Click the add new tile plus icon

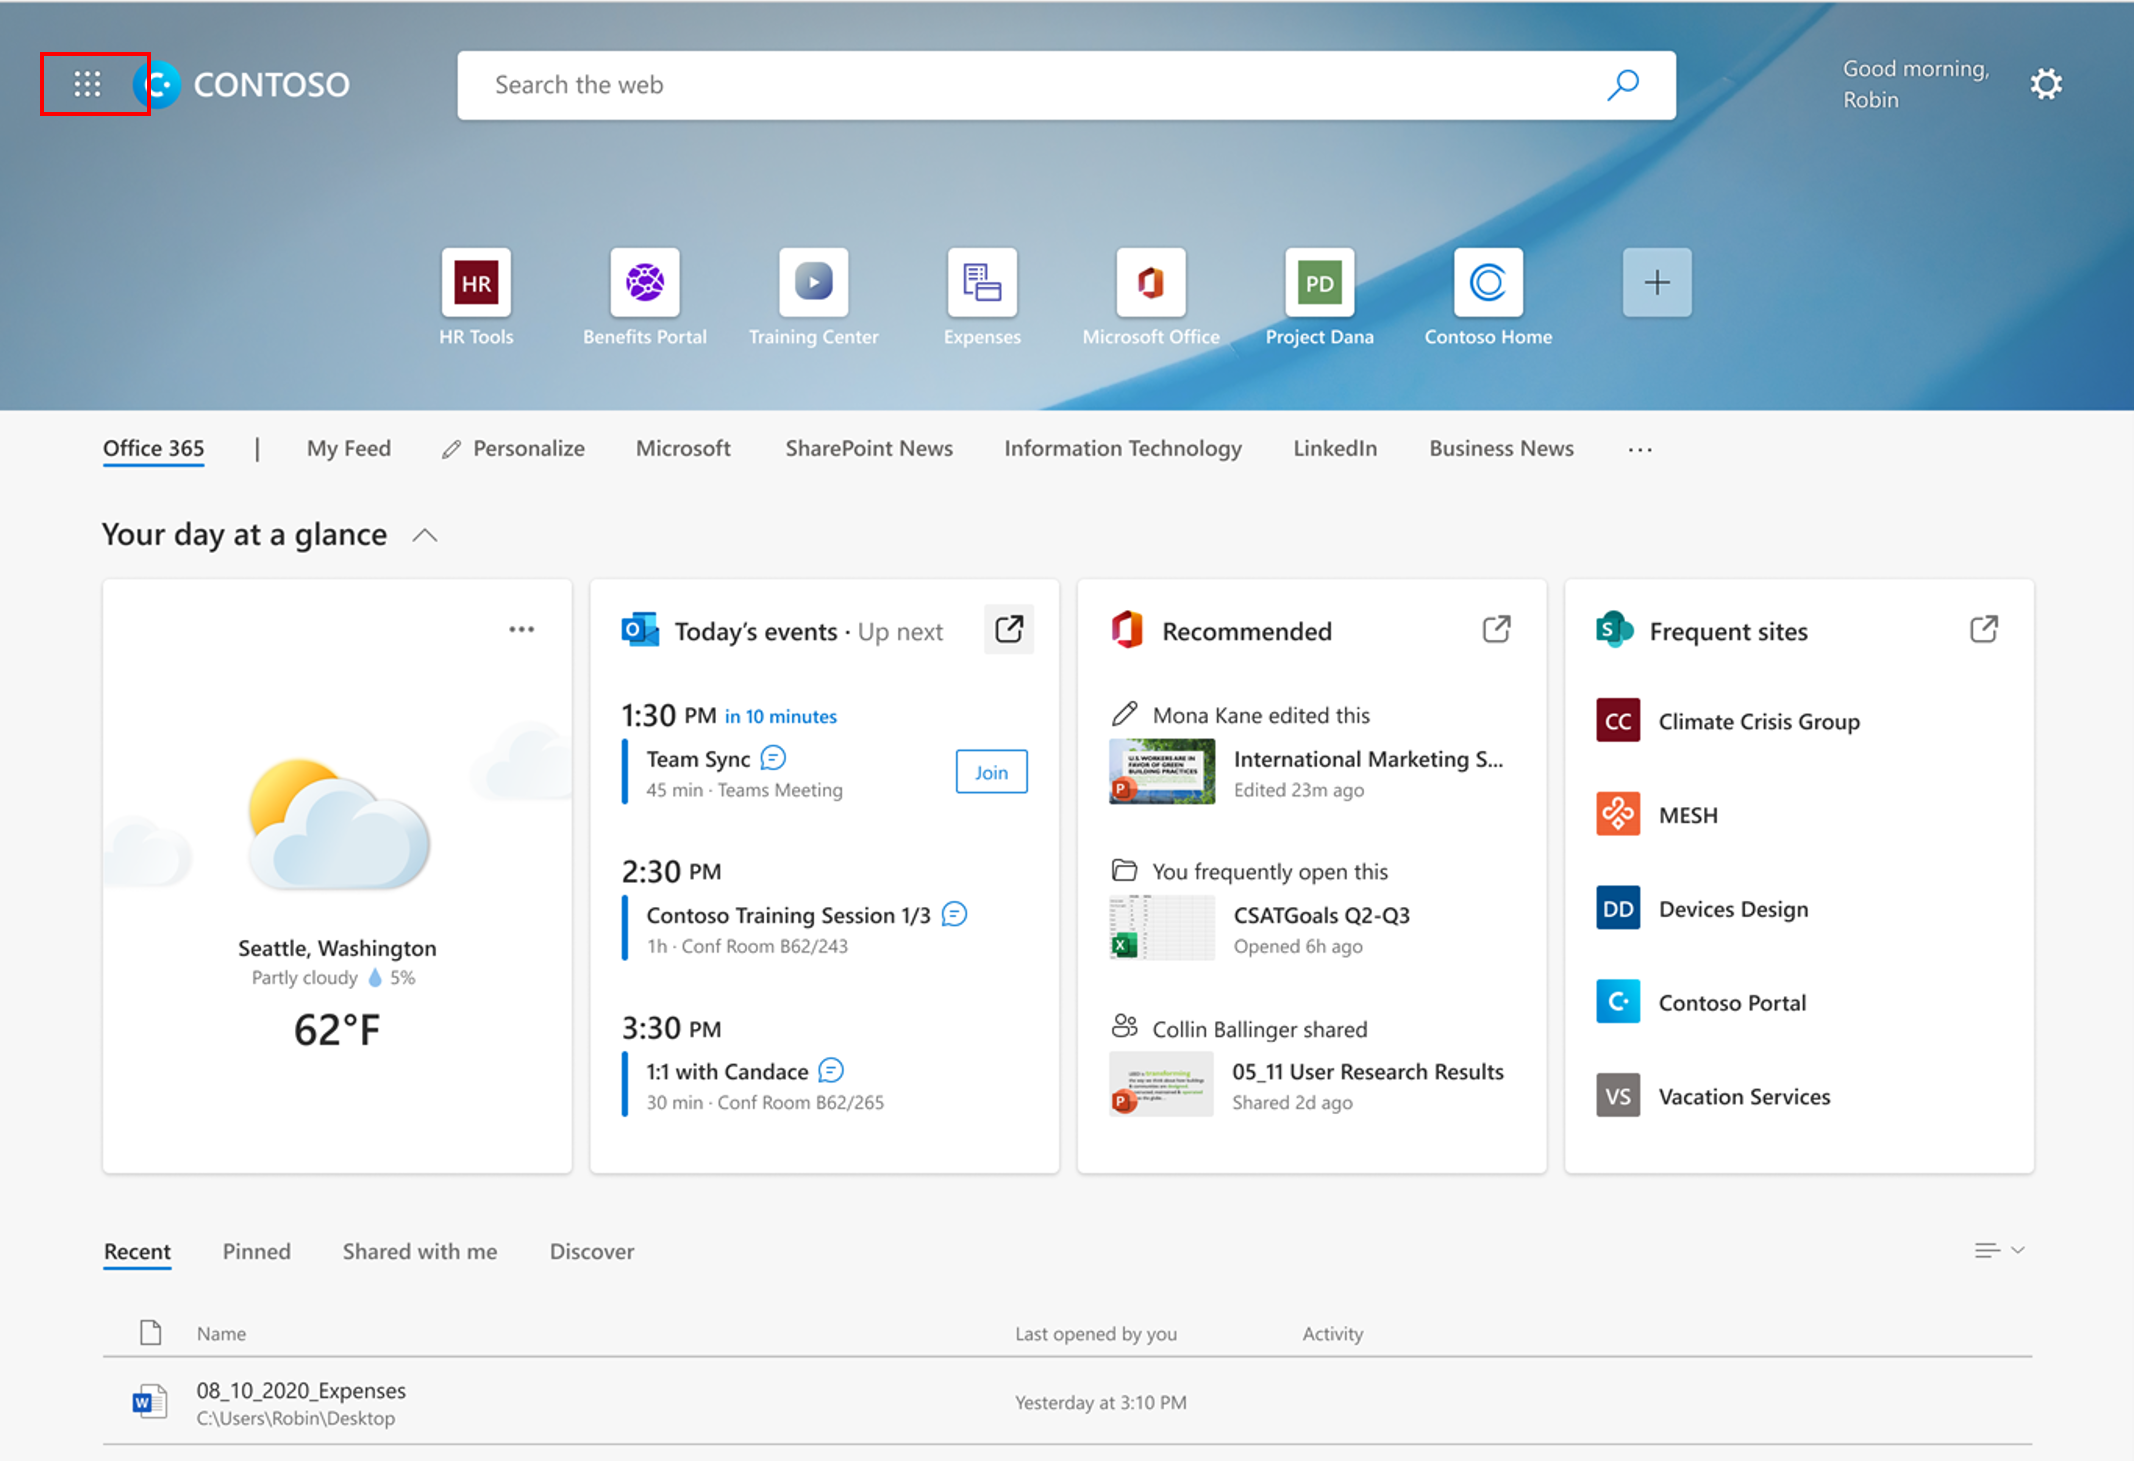pyautogui.click(x=1656, y=283)
